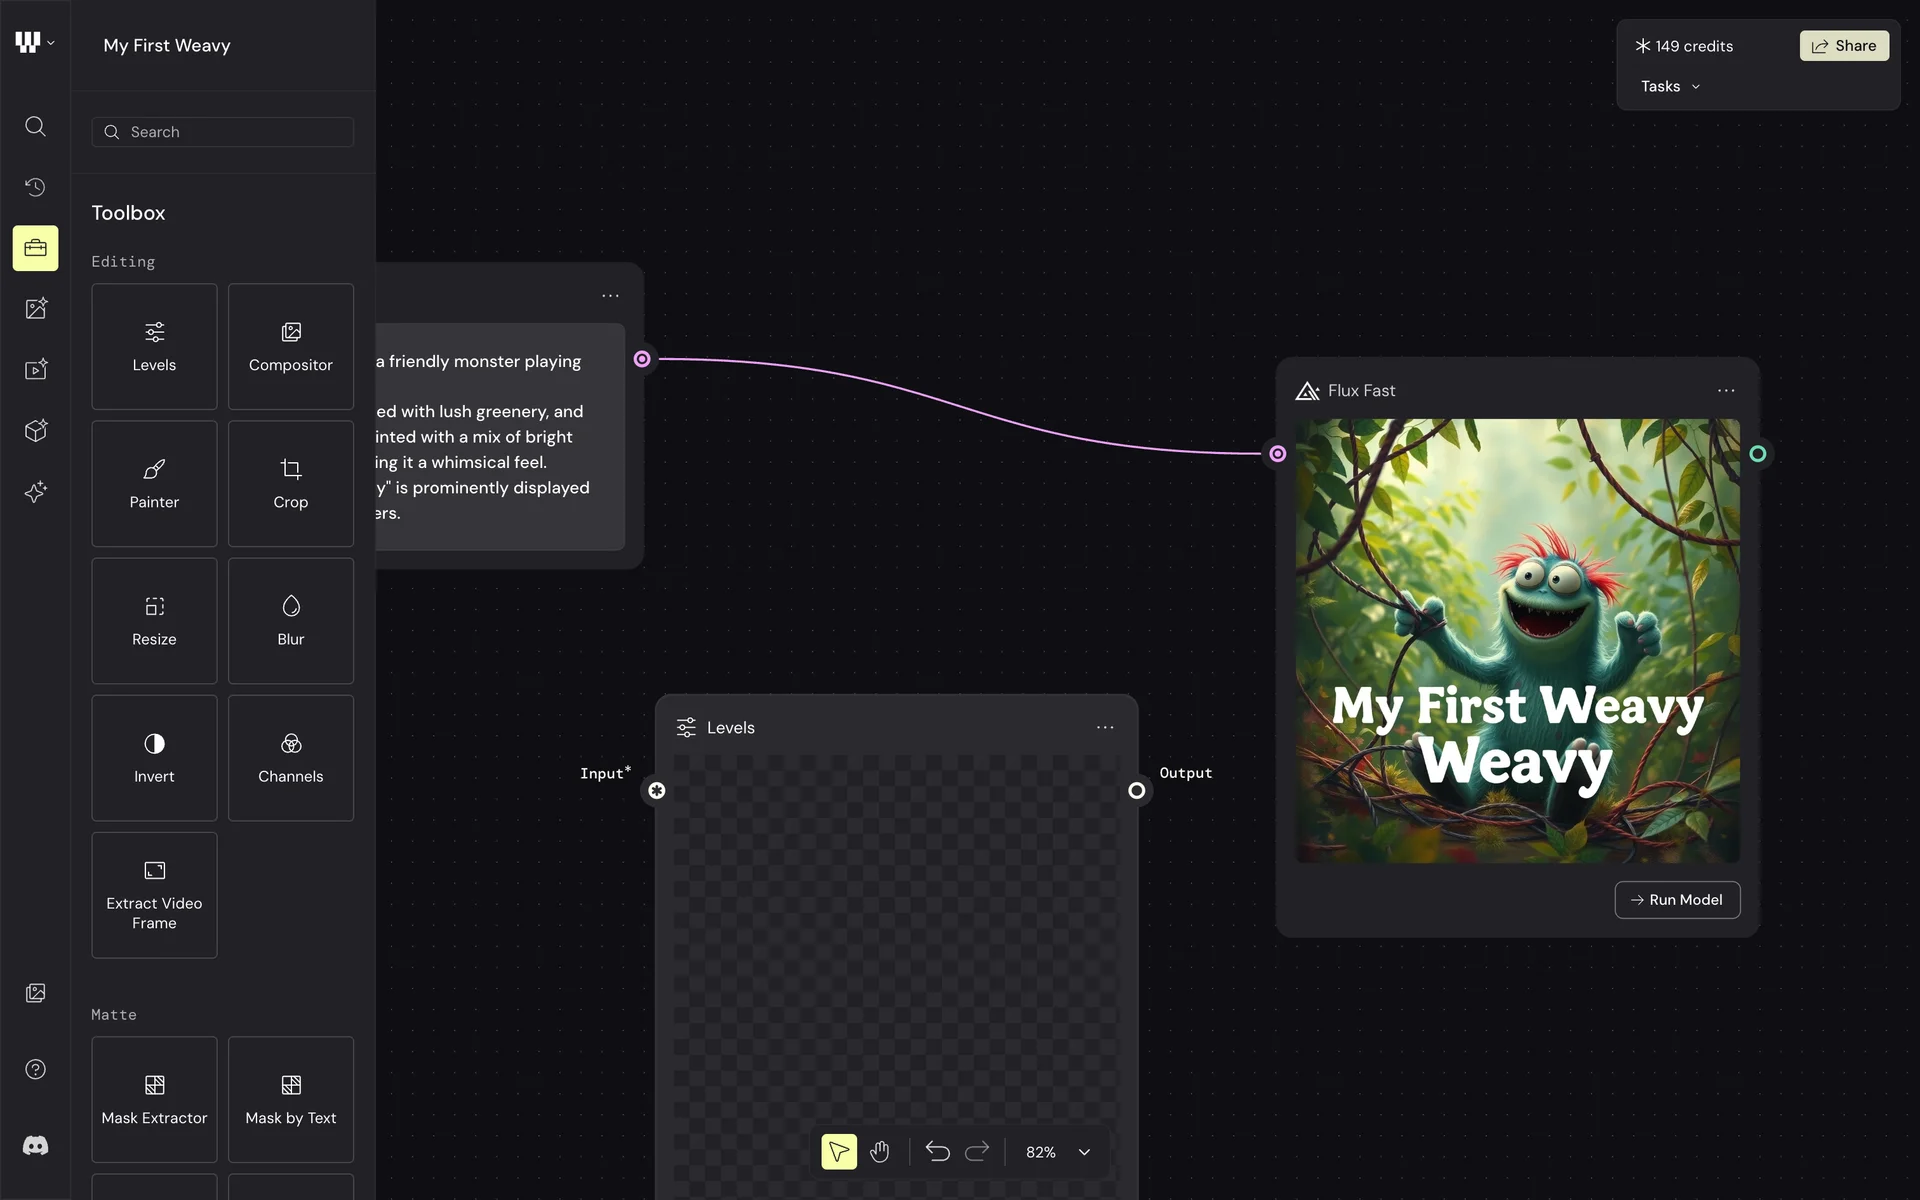Screen dimensions: 1920x1200
Task: Click the Run Model button
Action: [1677, 900]
